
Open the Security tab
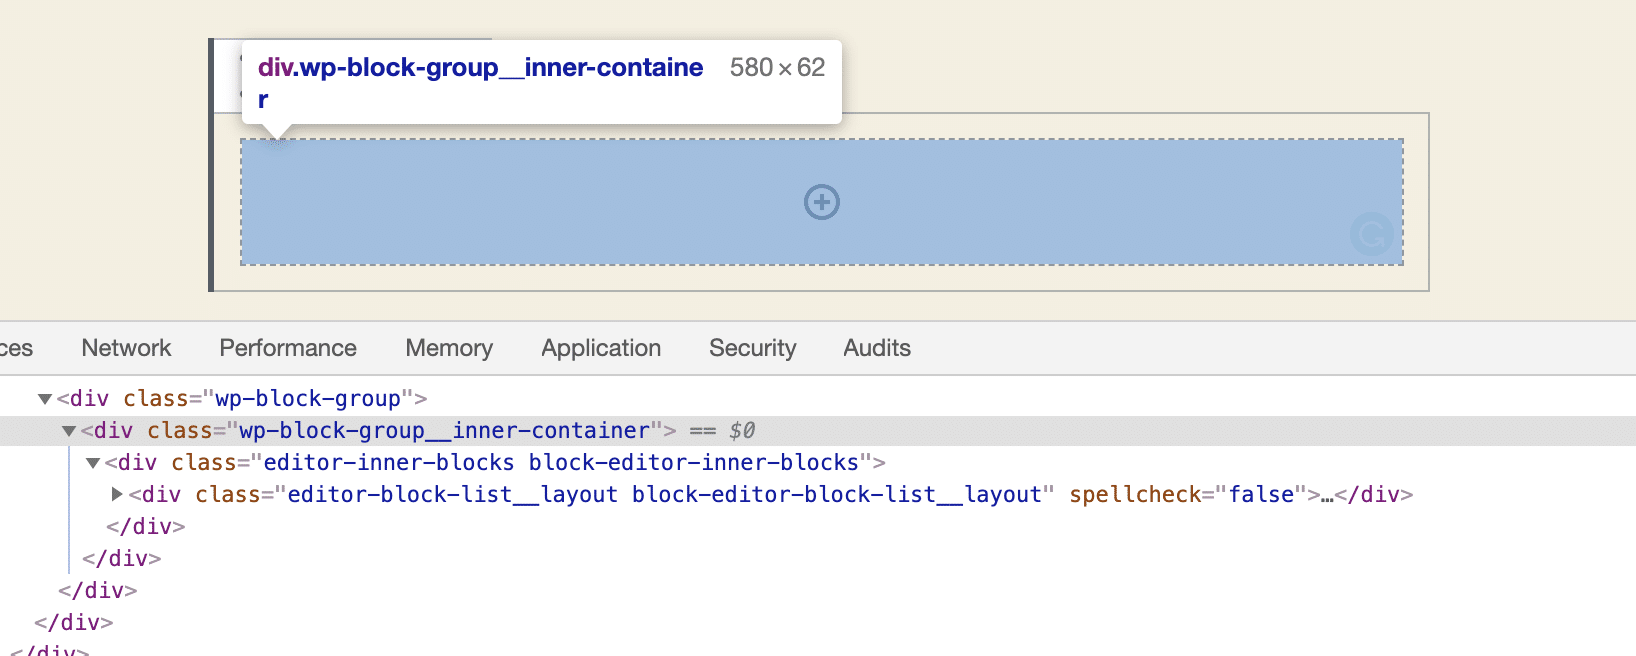tap(752, 348)
